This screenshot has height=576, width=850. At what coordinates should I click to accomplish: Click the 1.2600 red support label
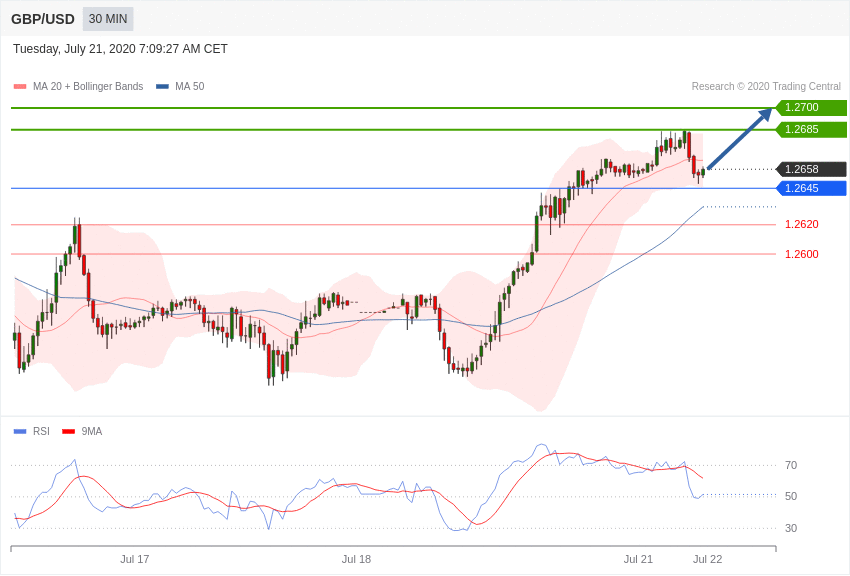pos(802,254)
